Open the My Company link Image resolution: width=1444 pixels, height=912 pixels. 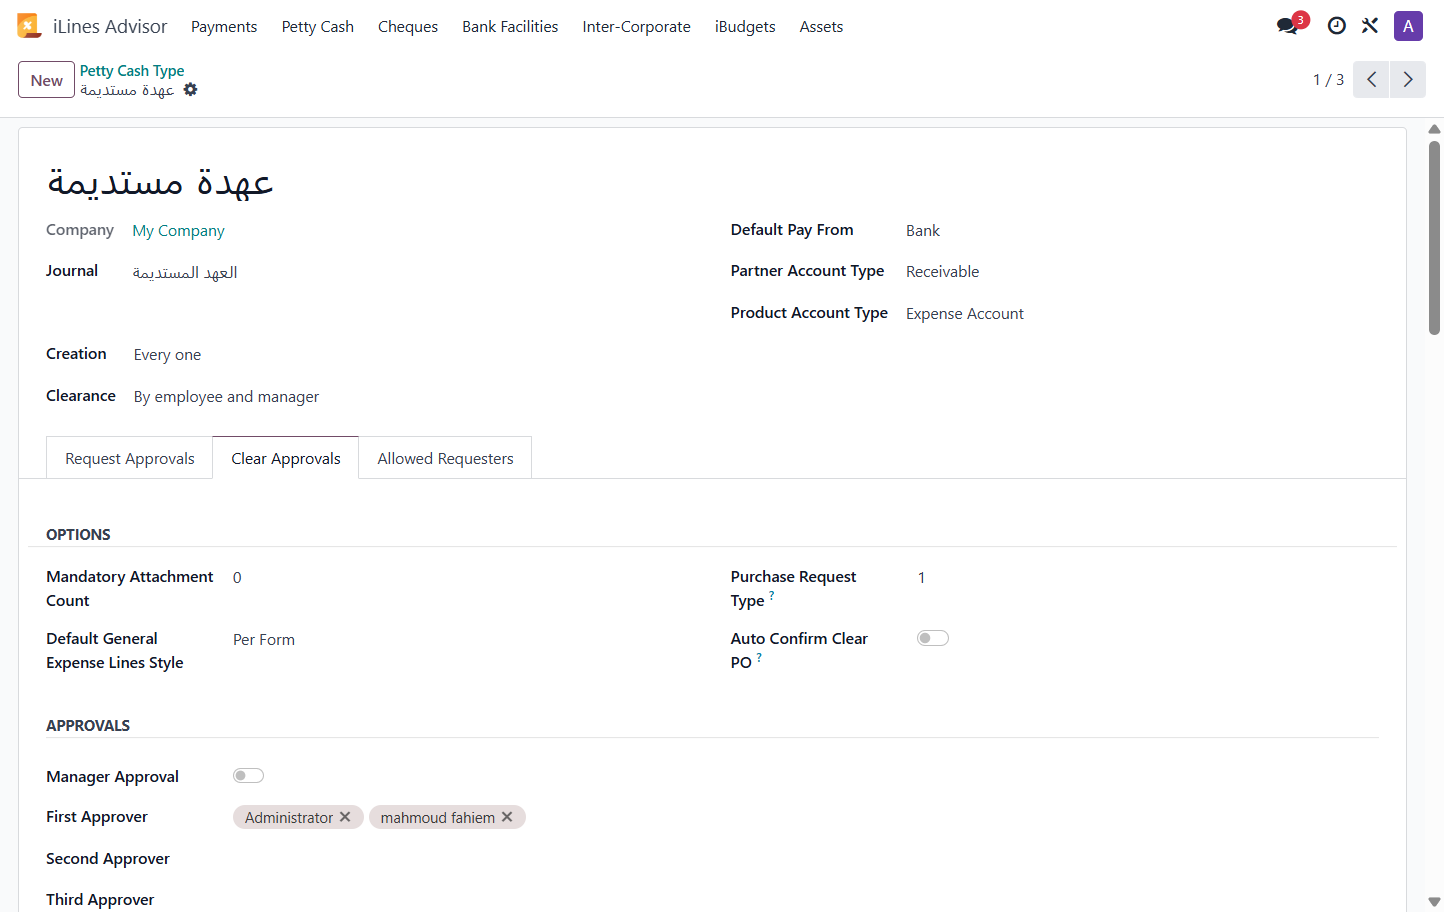coord(179,231)
